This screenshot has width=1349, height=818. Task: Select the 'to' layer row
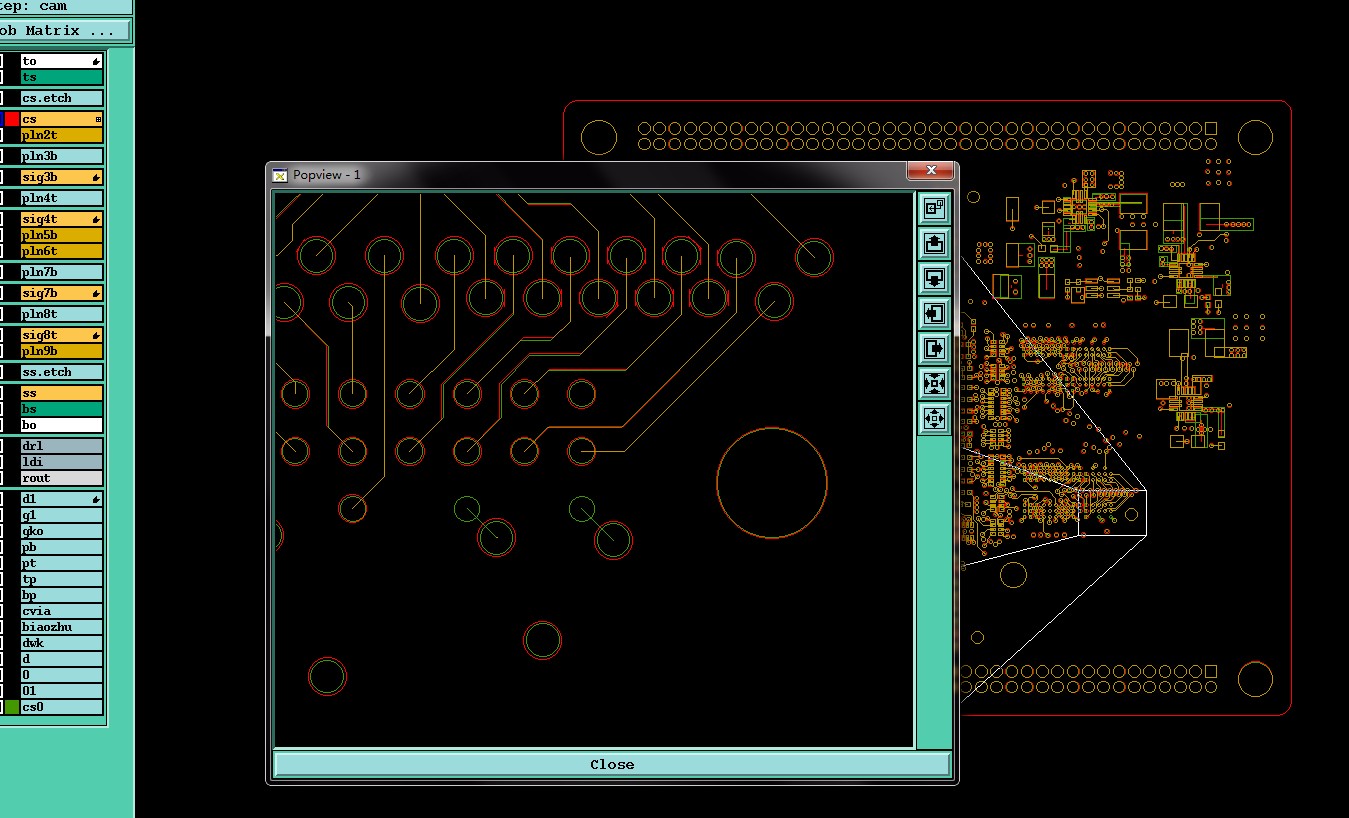pyautogui.click(x=62, y=61)
